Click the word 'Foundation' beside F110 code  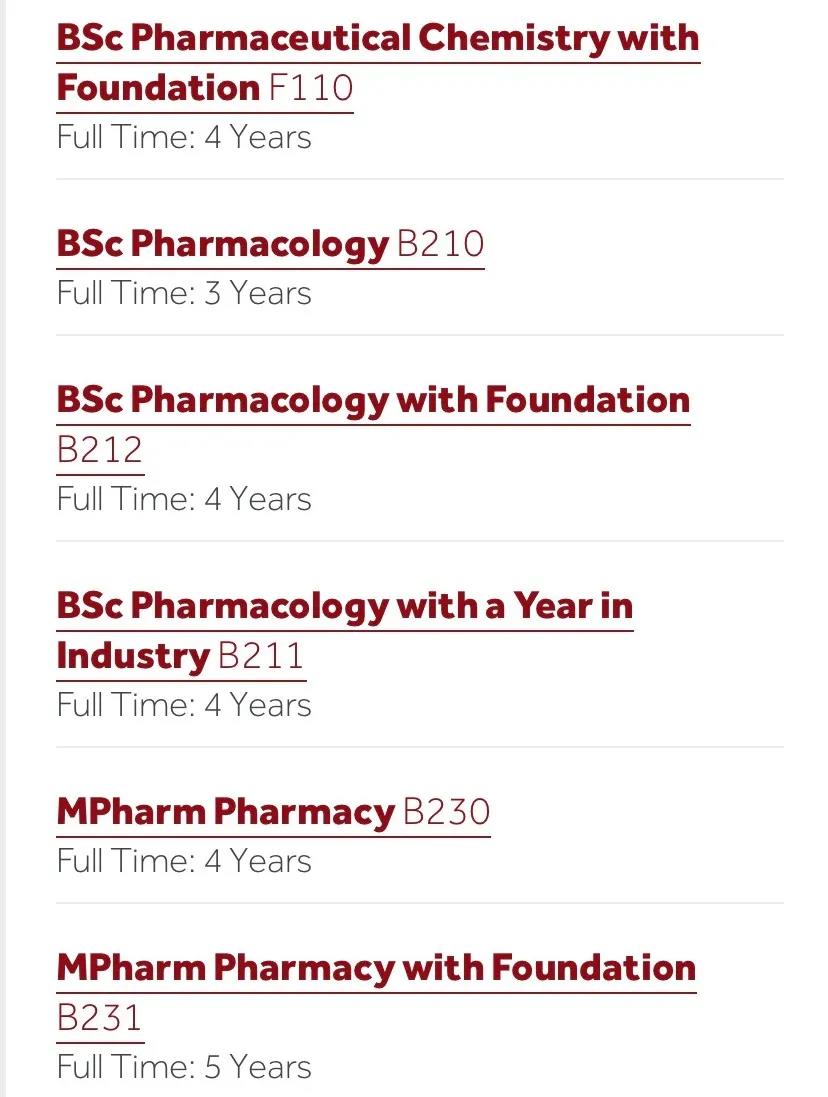point(159,88)
